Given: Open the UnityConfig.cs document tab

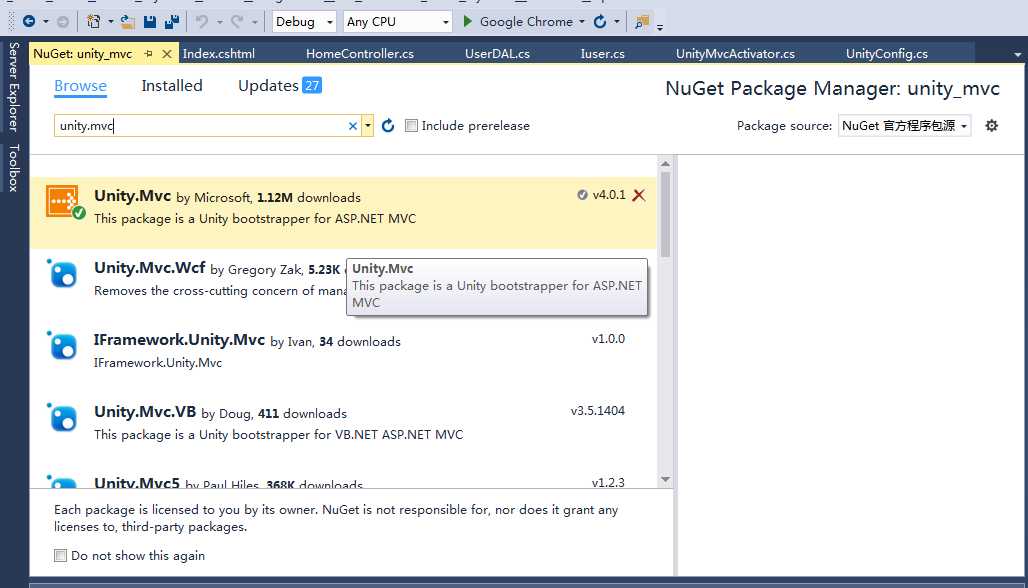Looking at the screenshot, I should coord(886,54).
